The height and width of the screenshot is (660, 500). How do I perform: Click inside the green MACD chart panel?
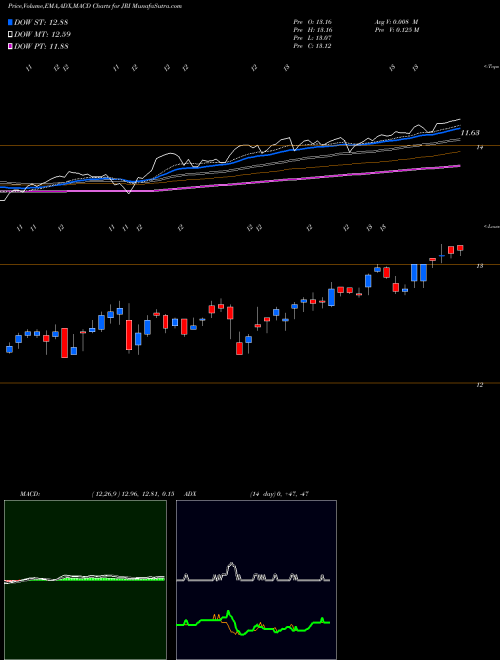[x=85, y=580]
